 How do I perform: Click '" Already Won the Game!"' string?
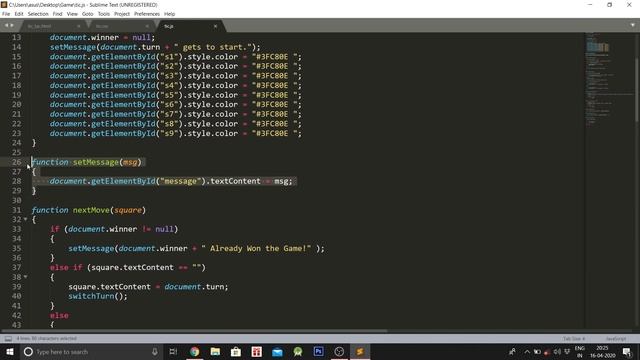256,248
